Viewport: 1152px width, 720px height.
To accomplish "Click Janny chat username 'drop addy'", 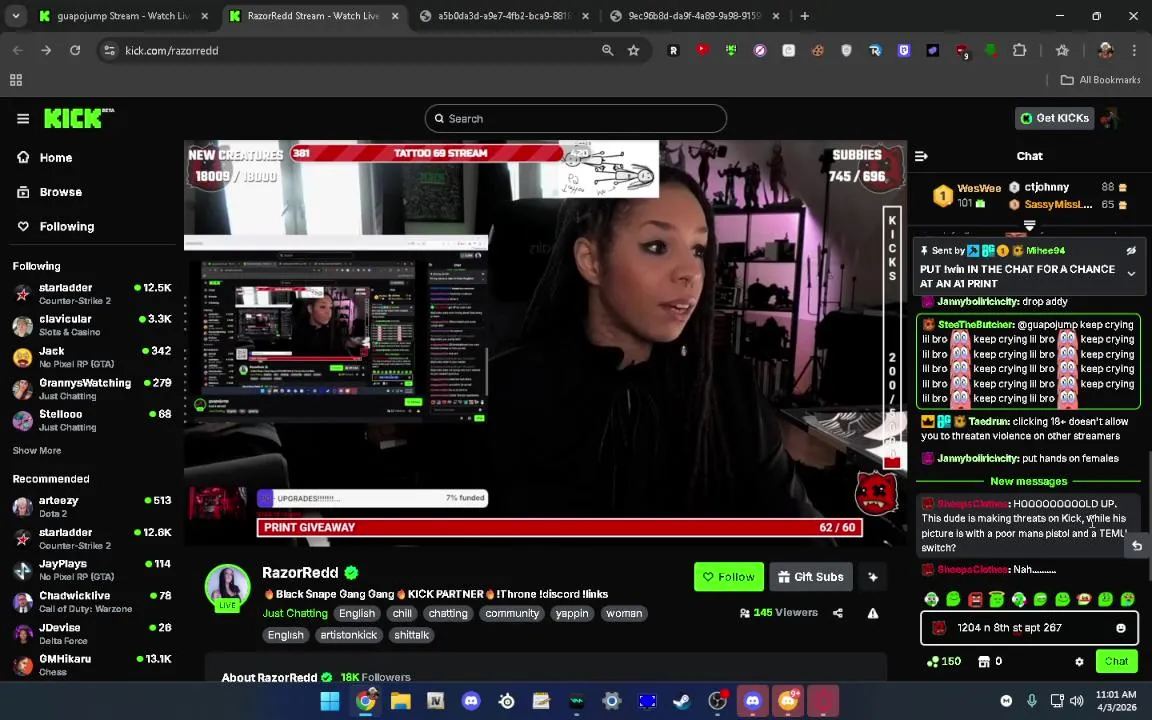I will (978, 301).
